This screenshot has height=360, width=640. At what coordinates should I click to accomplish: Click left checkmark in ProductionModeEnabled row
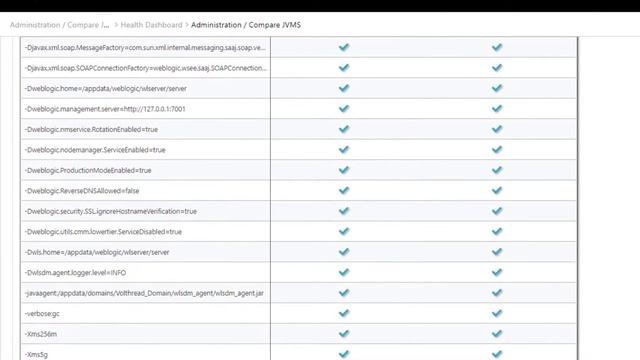tap(344, 170)
